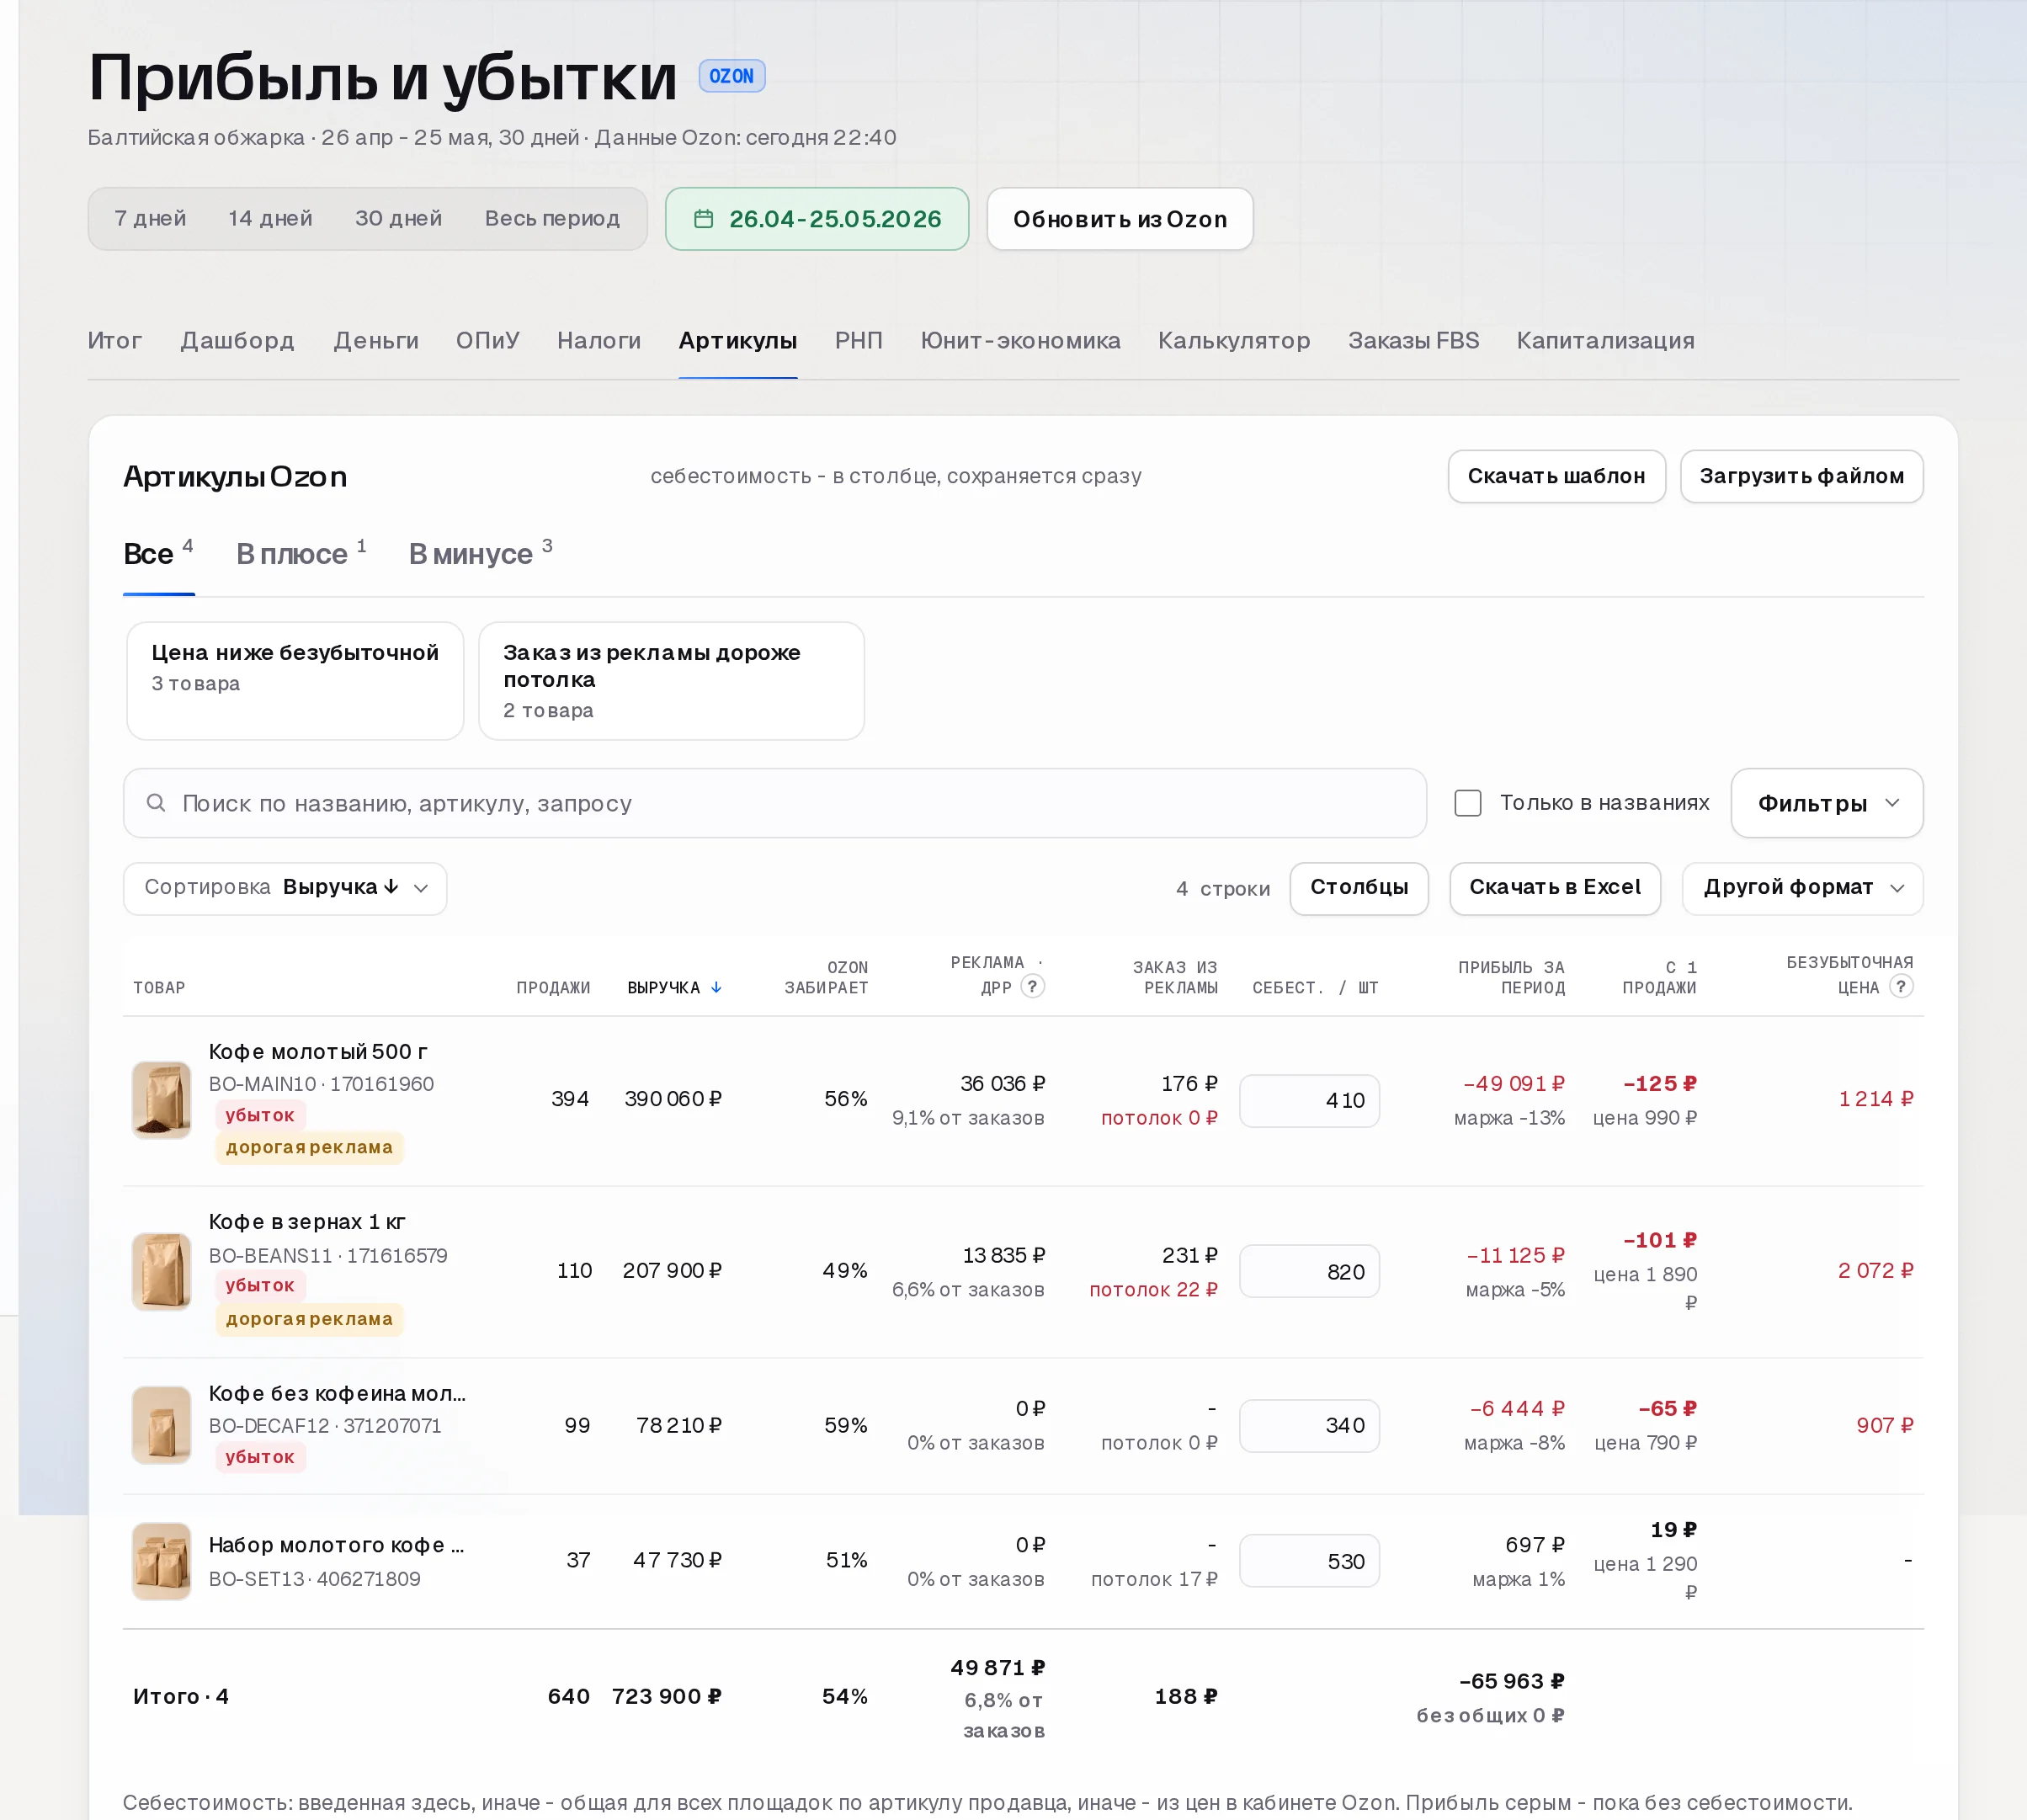This screenshot has width=2027, height=1820.
Task: Click Обновить из Ozon button
Action: tap(1119, 219)
